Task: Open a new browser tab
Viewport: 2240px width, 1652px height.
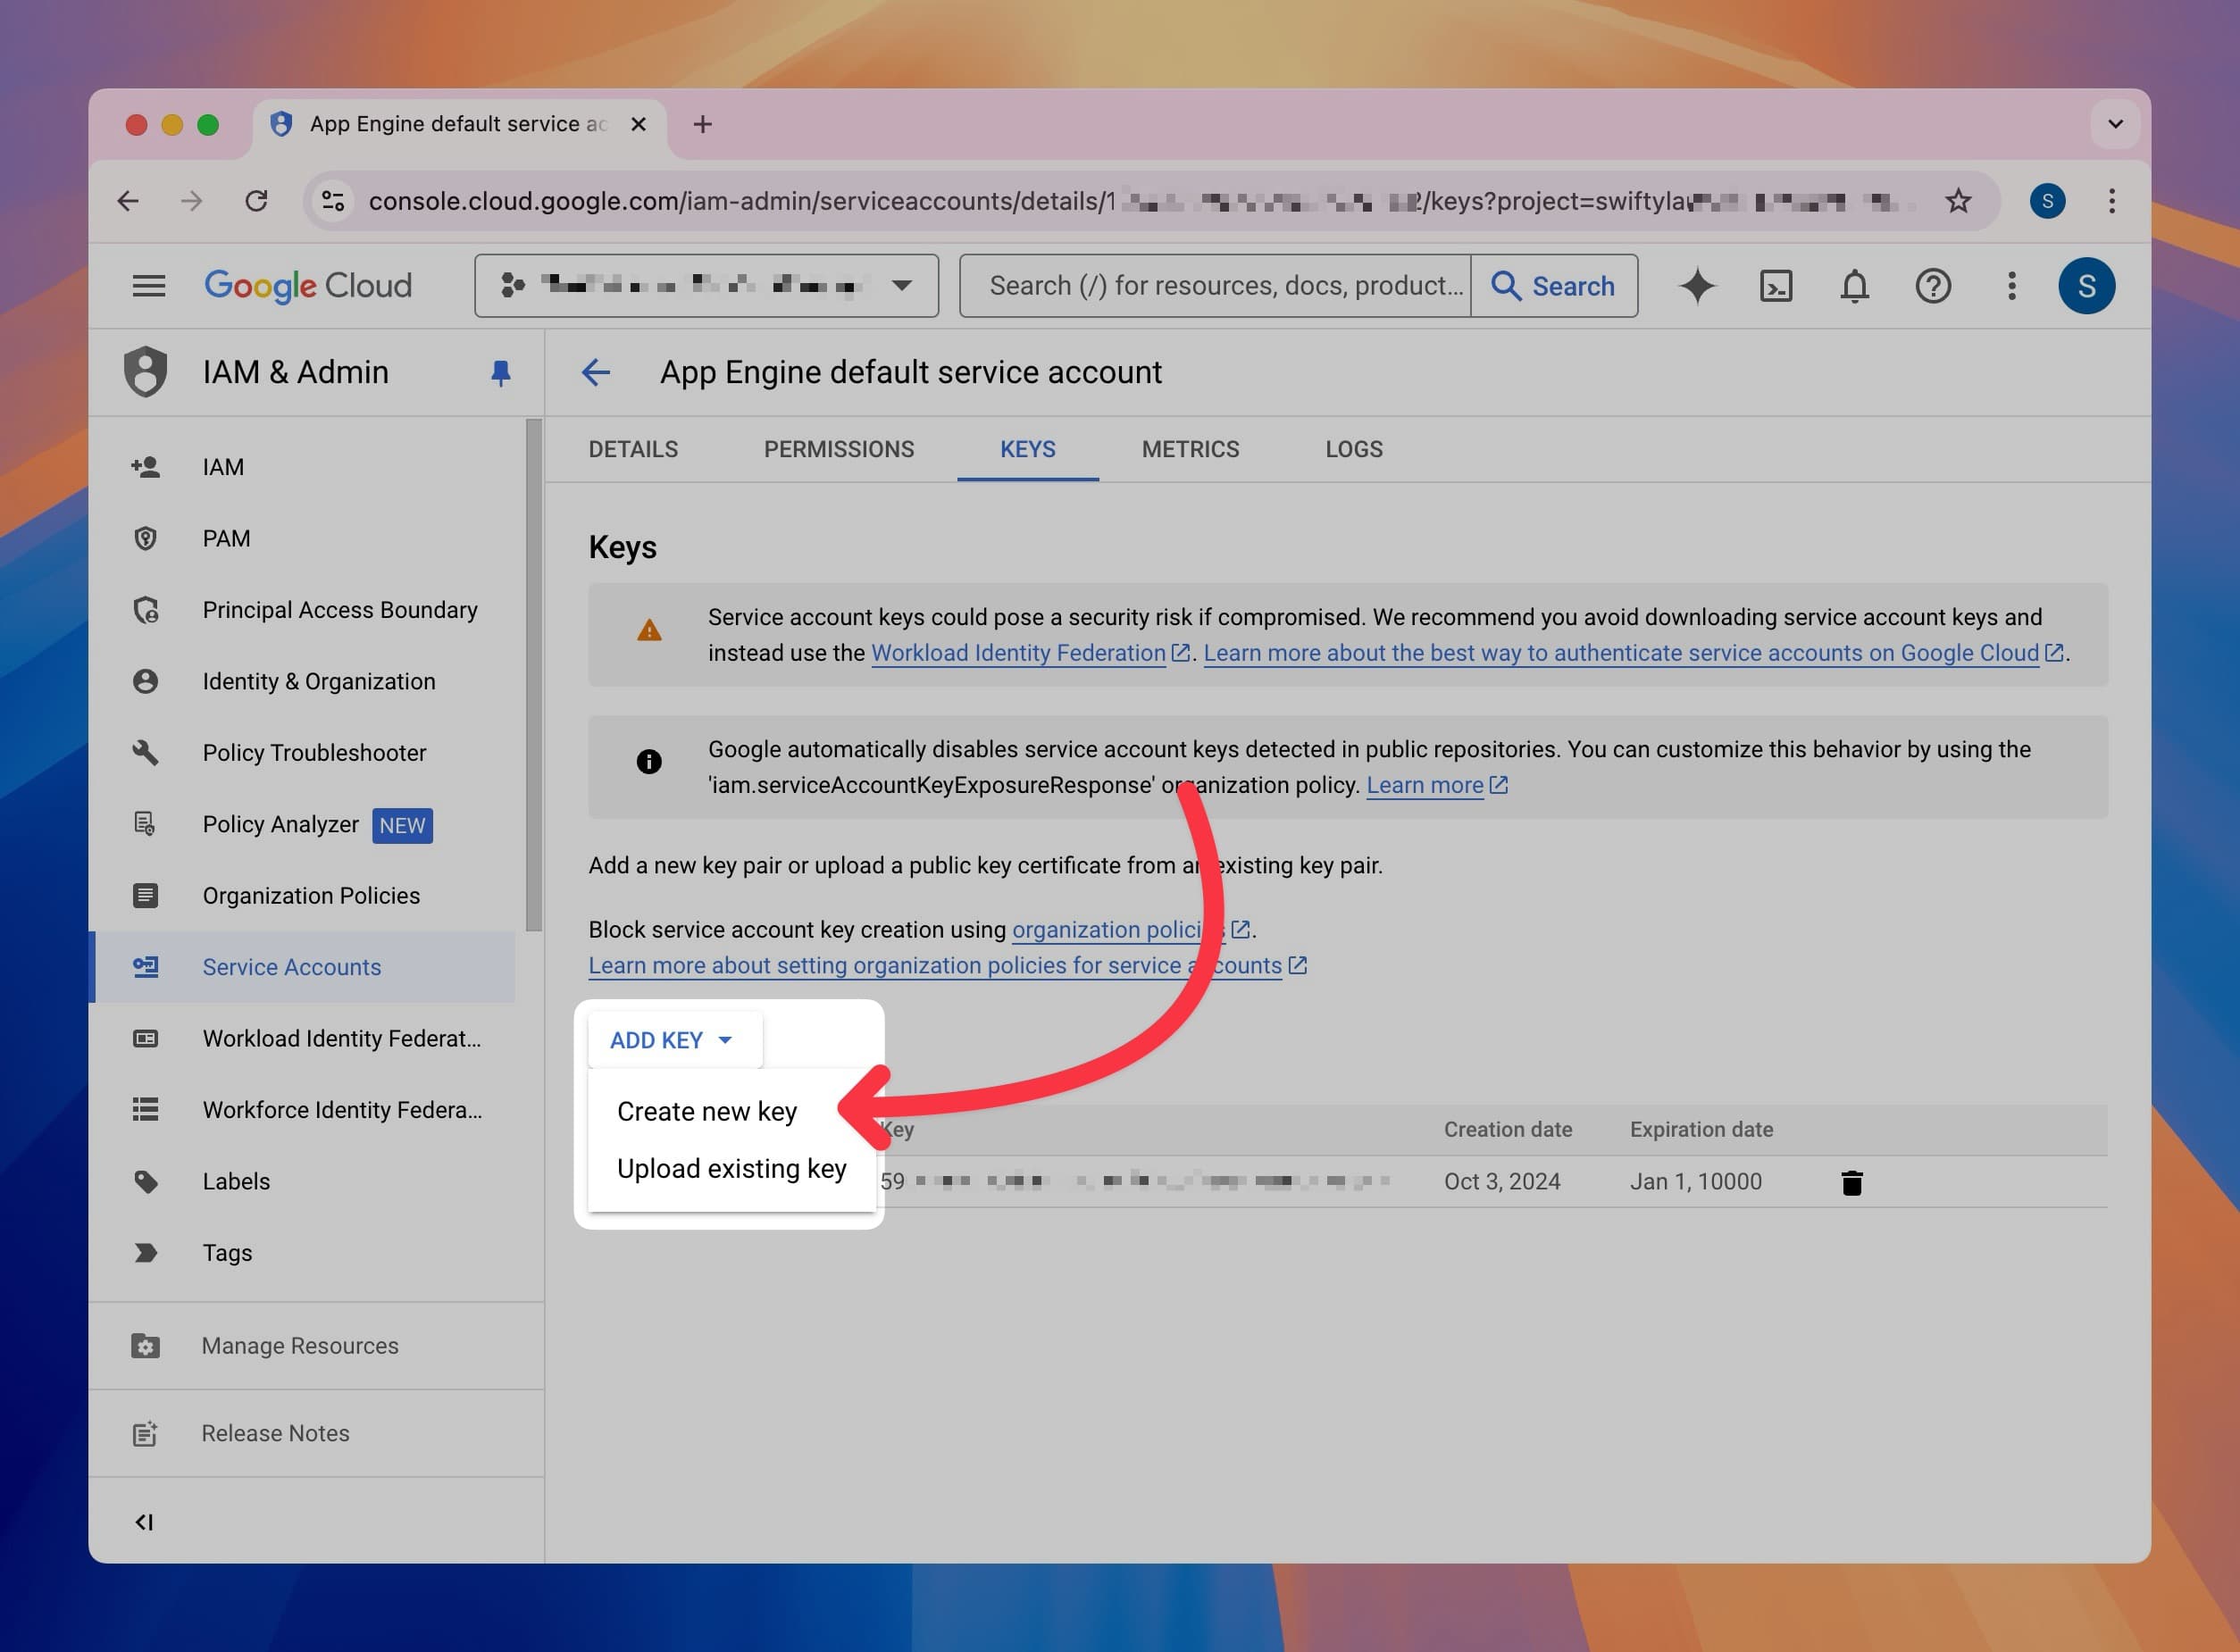Action: coord(703,124)
